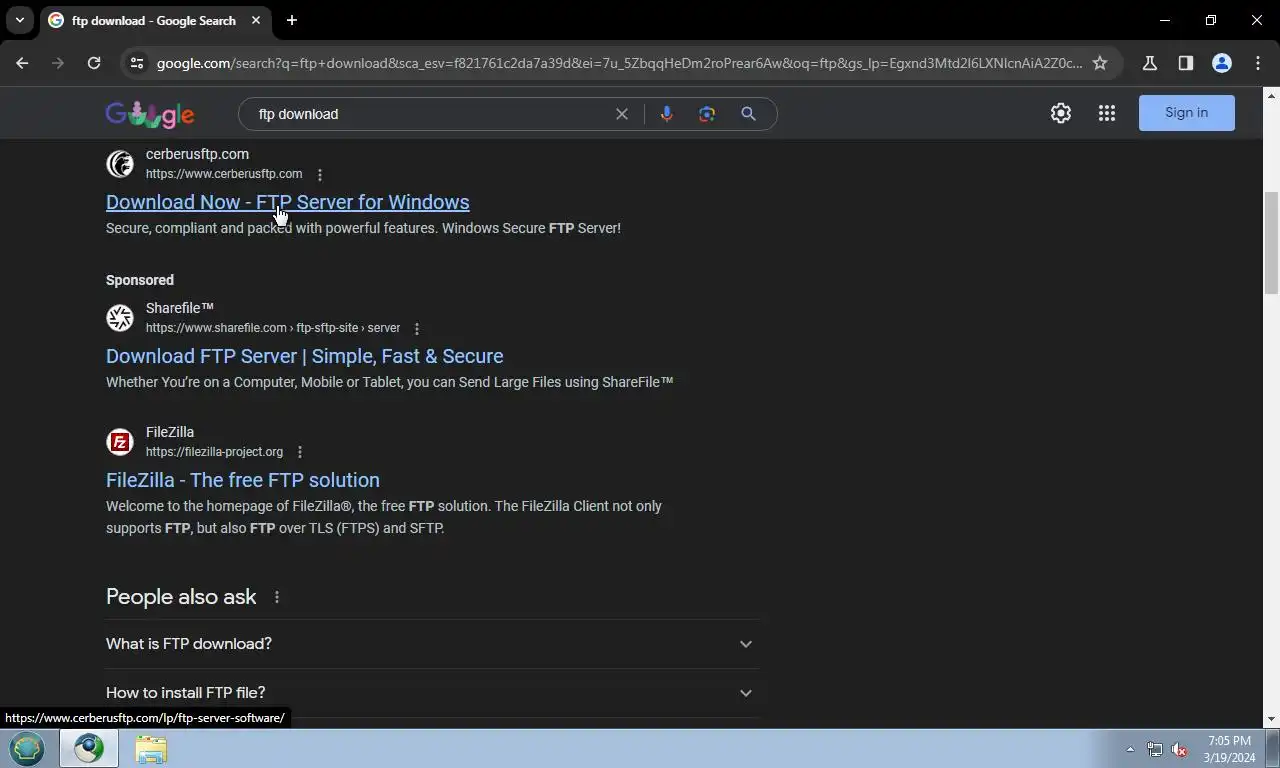
Task: Click the filezilla-project.org URL text
Action: (214, 452)
